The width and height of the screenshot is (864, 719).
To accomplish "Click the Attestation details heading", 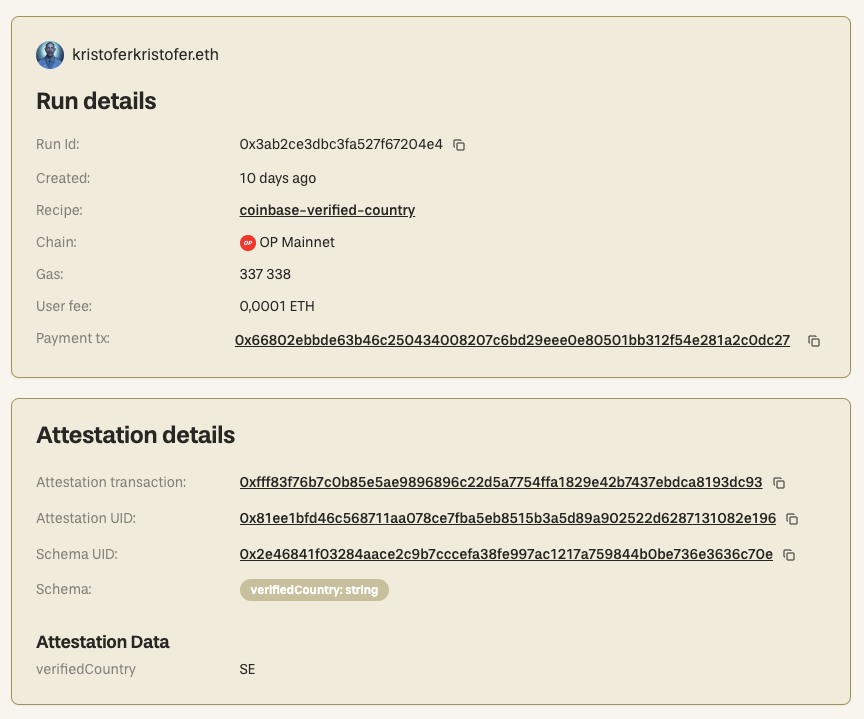I will coord(135,435).
